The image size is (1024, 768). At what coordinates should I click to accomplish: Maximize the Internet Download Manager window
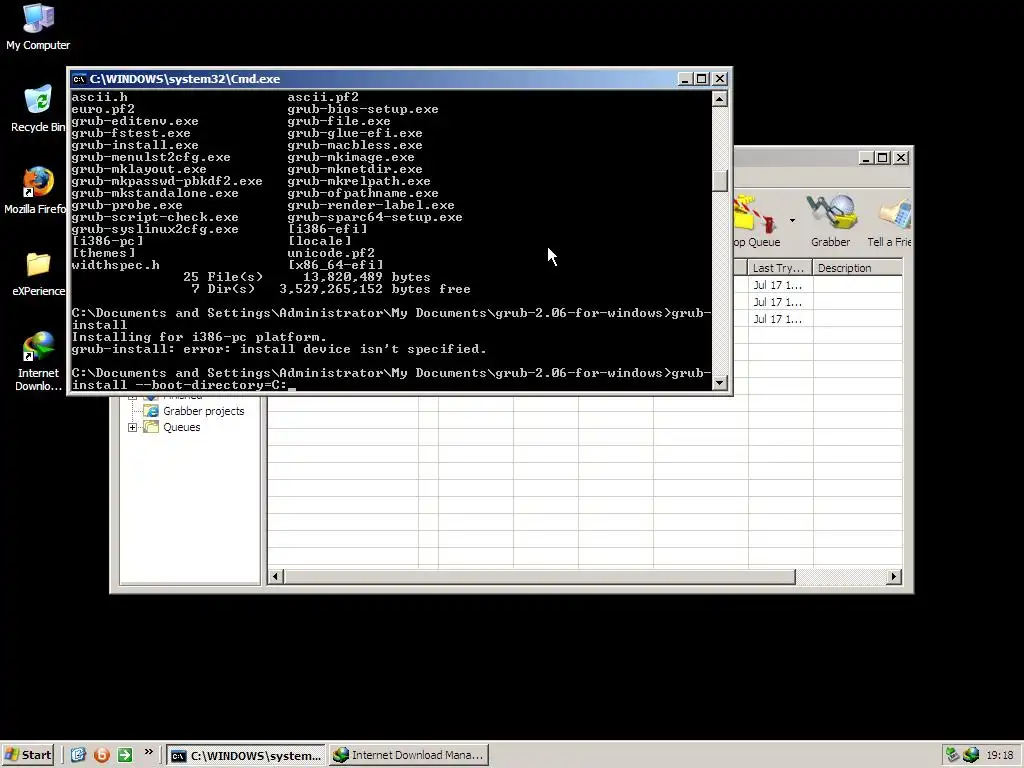pyautogui.click(x=883, y=158)
